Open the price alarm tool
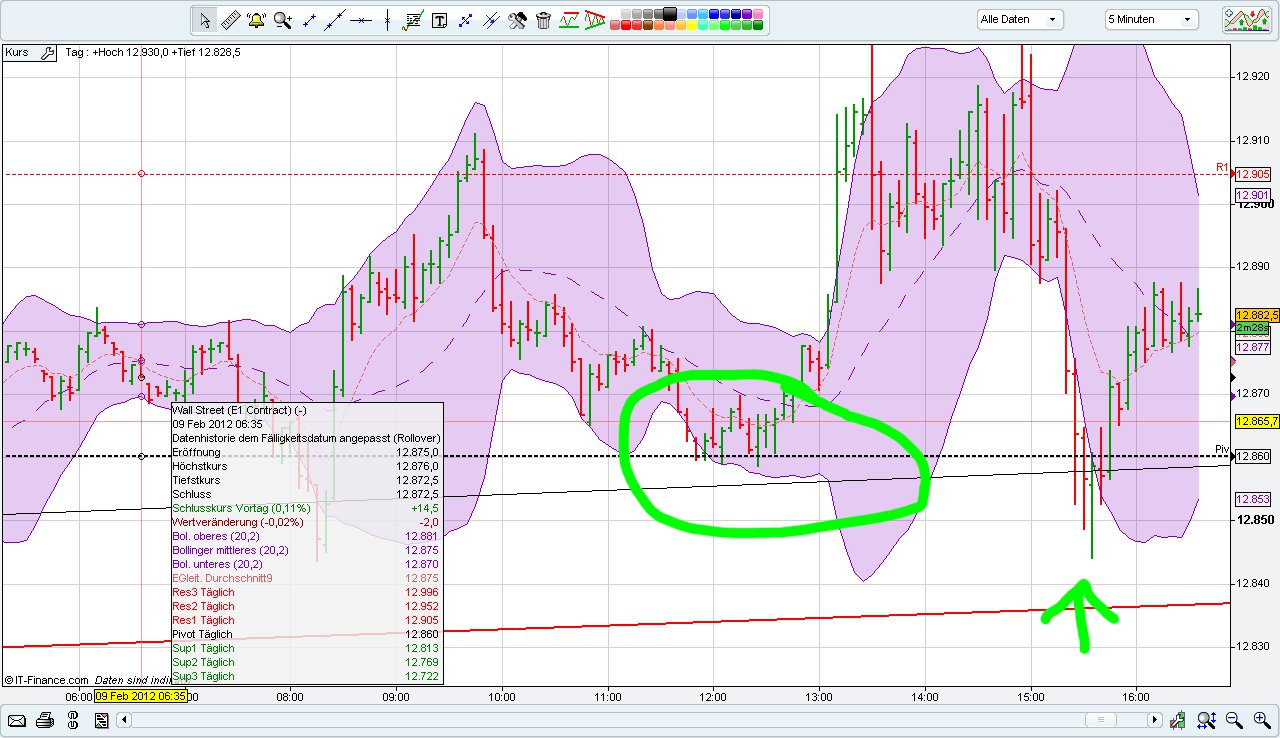Screen dimensions: 1280x738 (256, 19)
